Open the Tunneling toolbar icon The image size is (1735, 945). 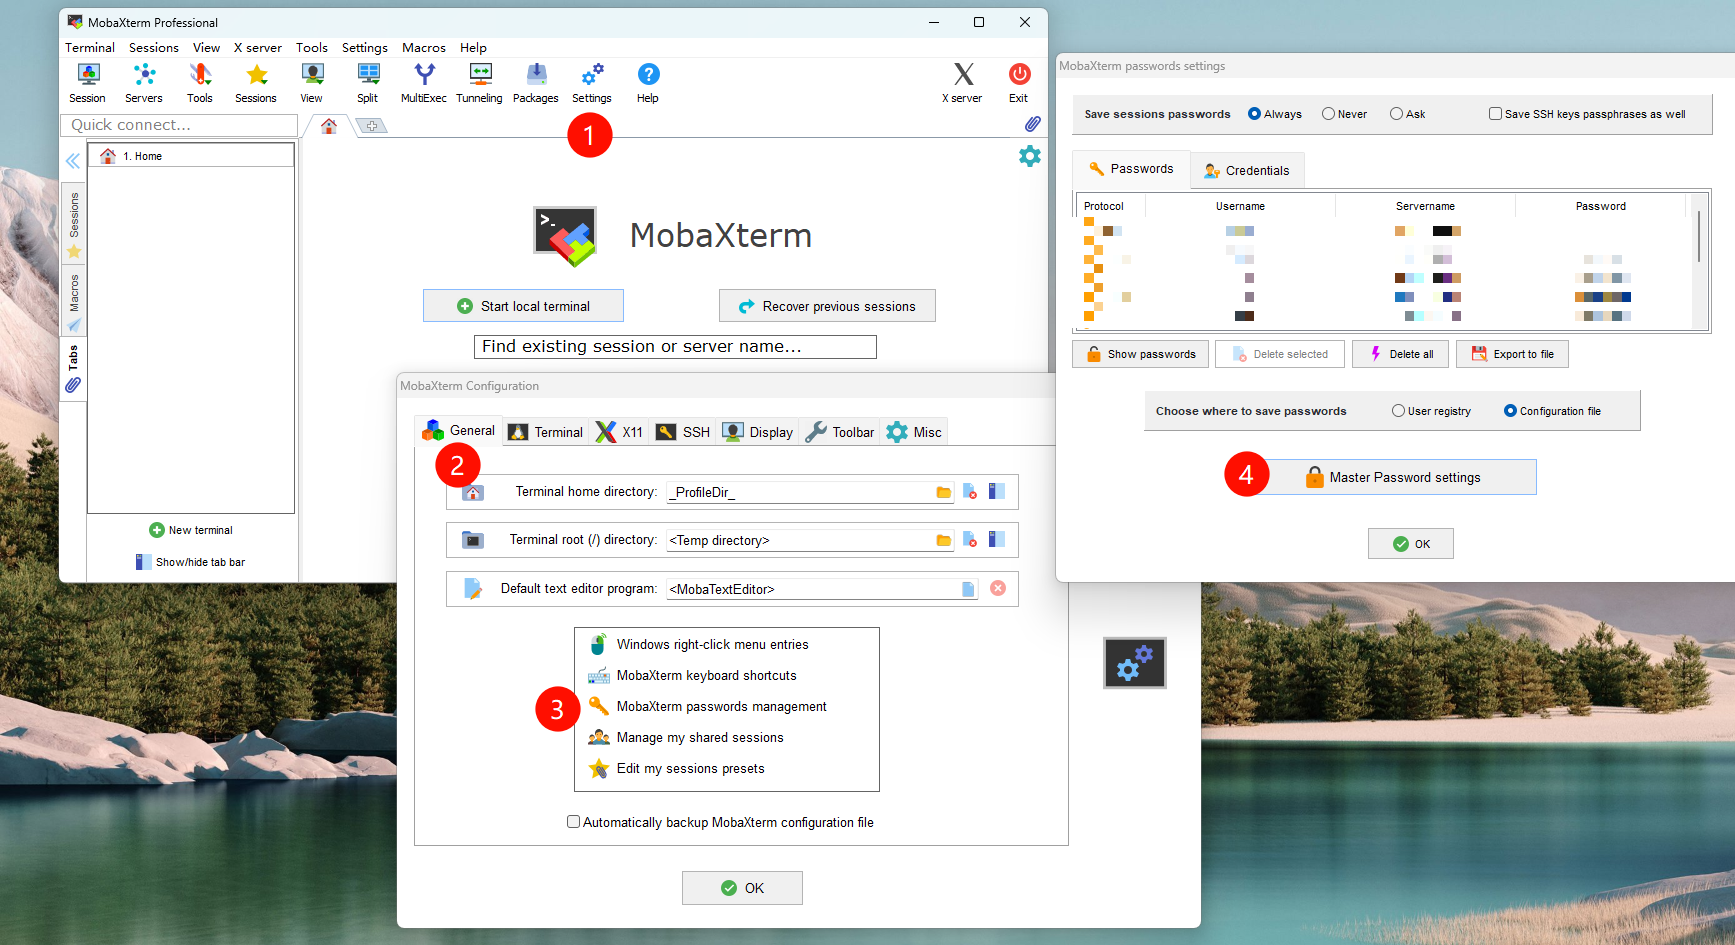pyautogui.click(x=480, y=83)
